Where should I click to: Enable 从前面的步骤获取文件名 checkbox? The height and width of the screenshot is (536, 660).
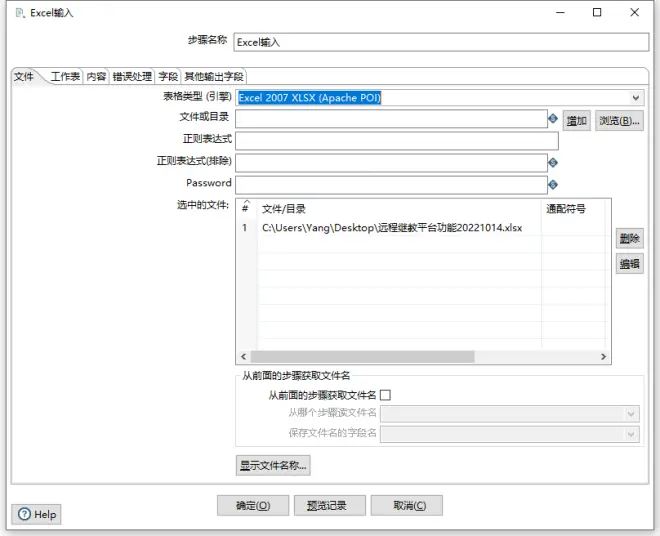click(x=385, y=395)
